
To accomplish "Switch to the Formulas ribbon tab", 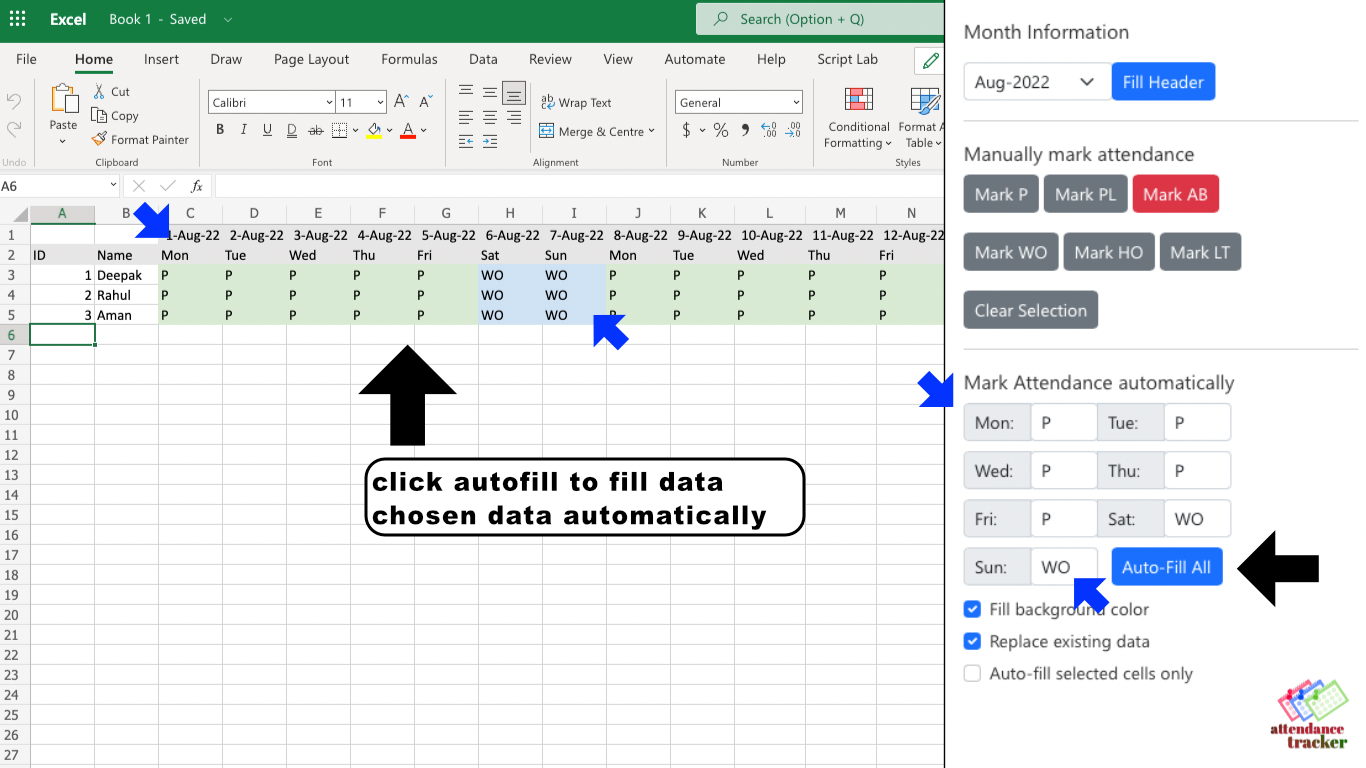I will pos(409,59).
